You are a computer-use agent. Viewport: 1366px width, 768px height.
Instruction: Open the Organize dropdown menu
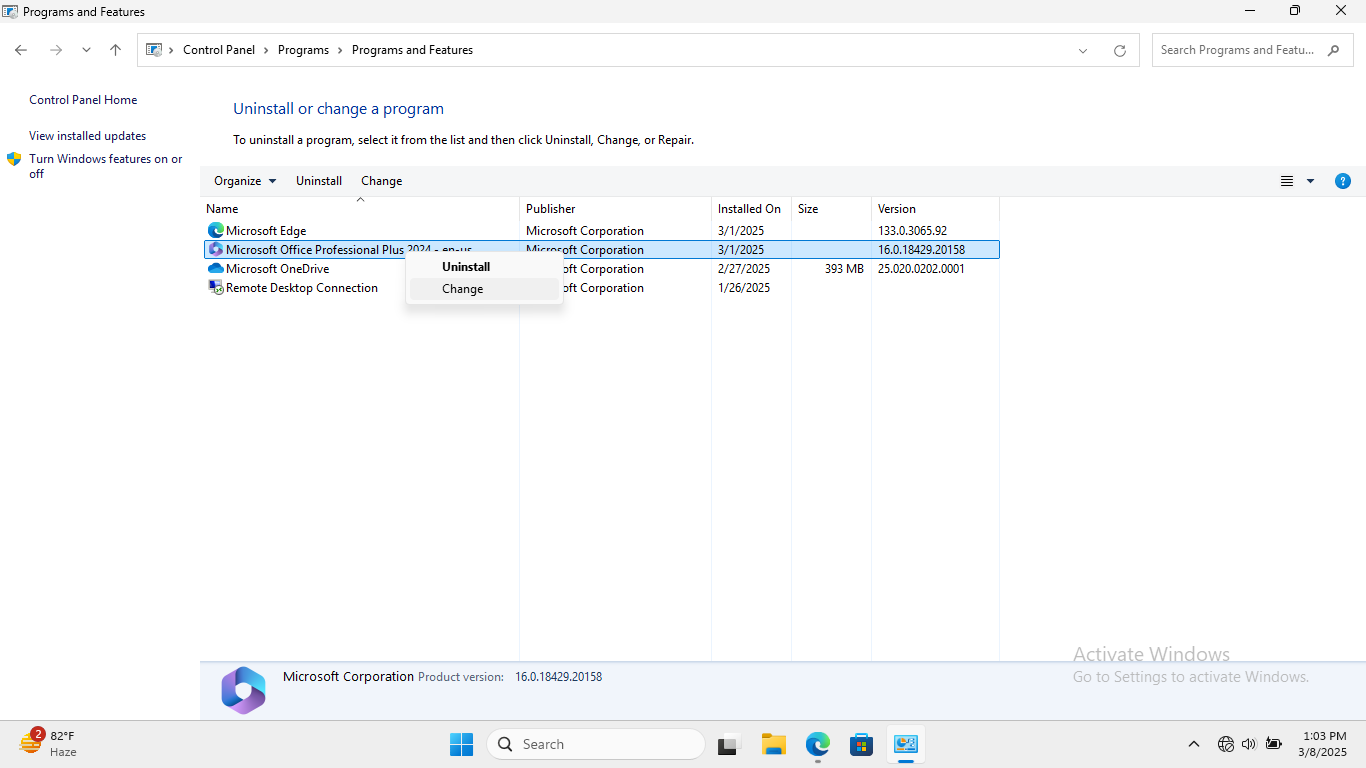point(245,181)
